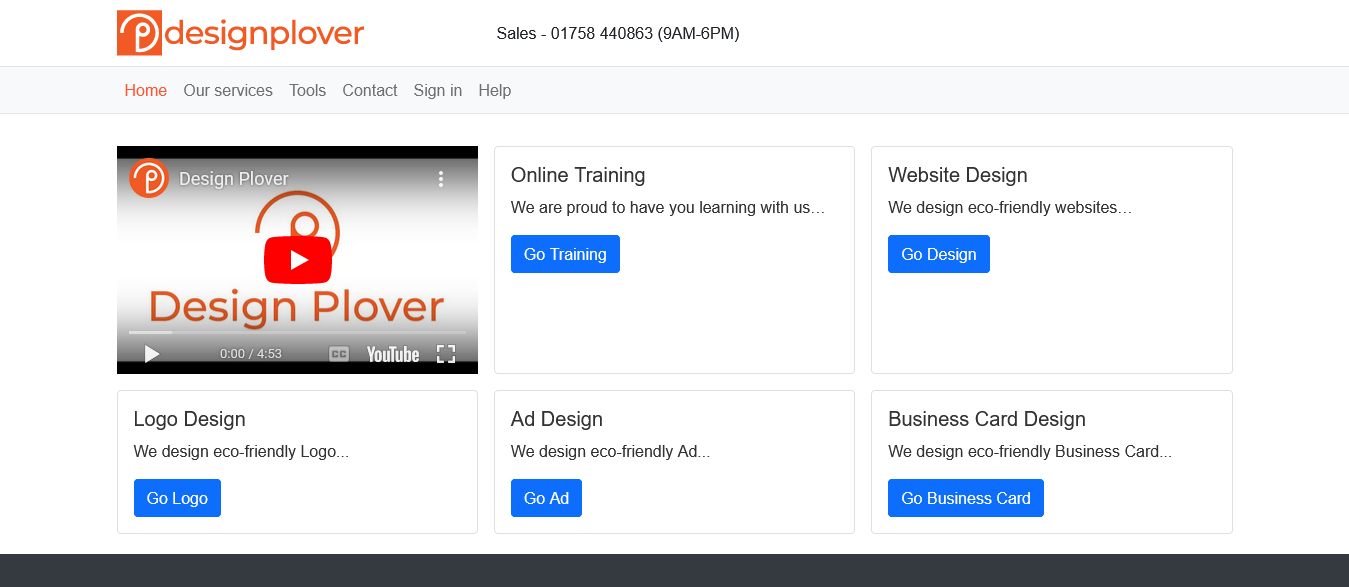Click the Go Training button
Viewport: 1349px width, 587px height.
565,254
